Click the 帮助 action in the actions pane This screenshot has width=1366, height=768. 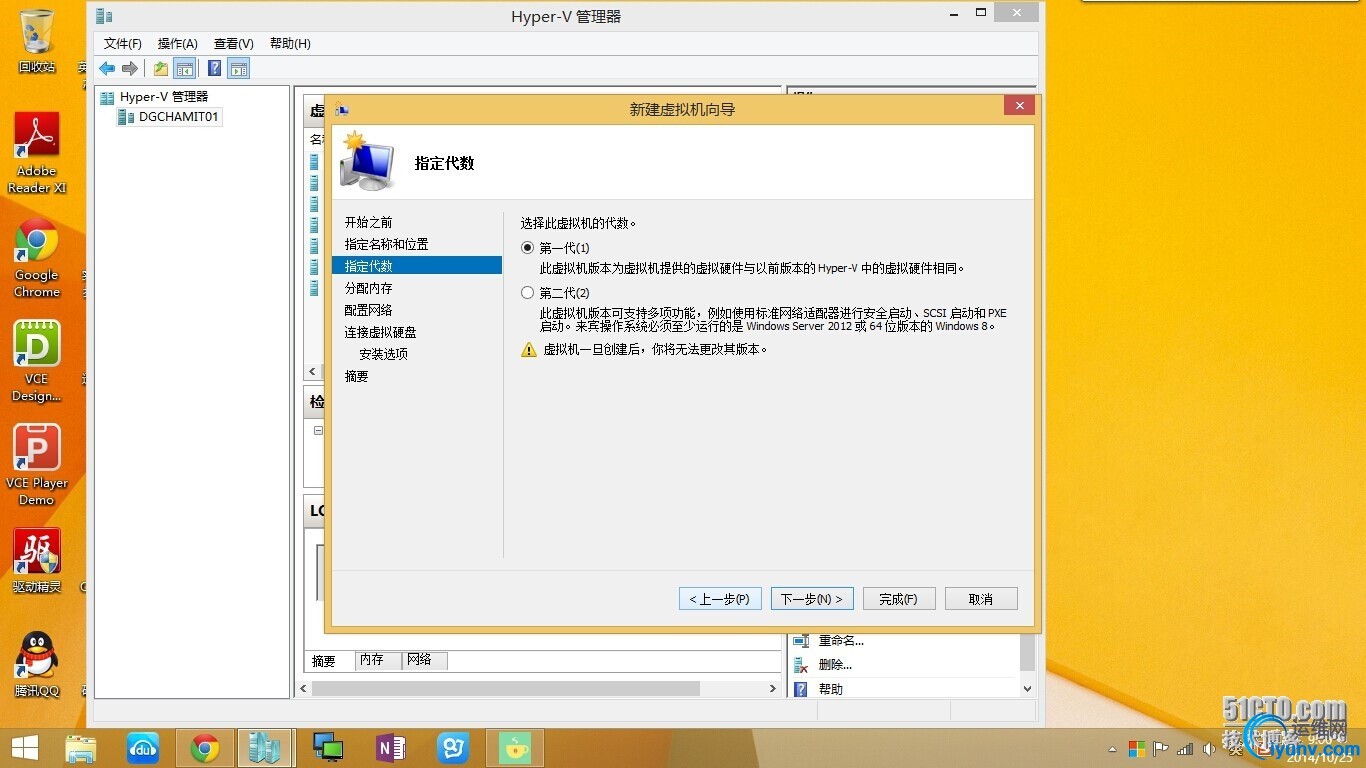(831, 689)
